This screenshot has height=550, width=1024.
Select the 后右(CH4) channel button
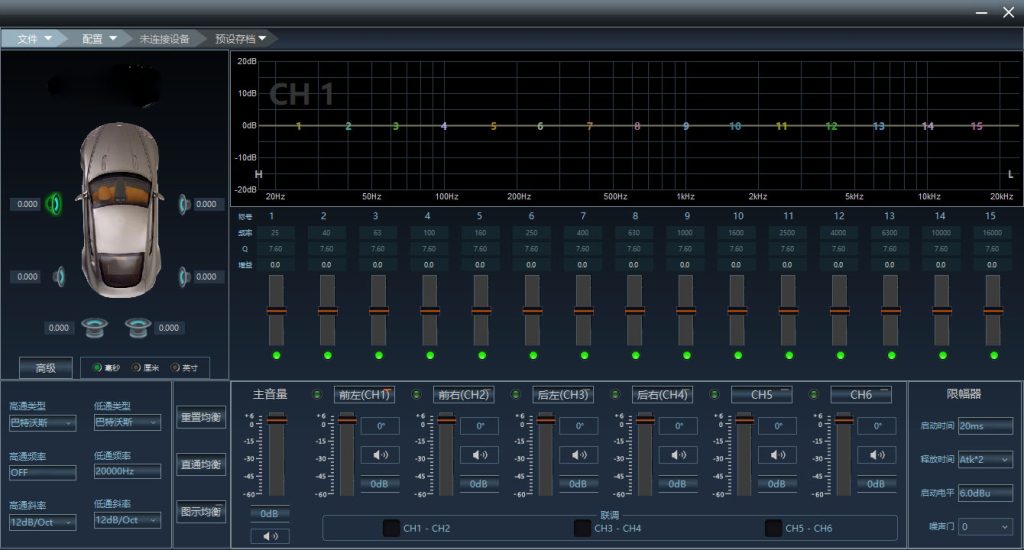pos(662,395)
